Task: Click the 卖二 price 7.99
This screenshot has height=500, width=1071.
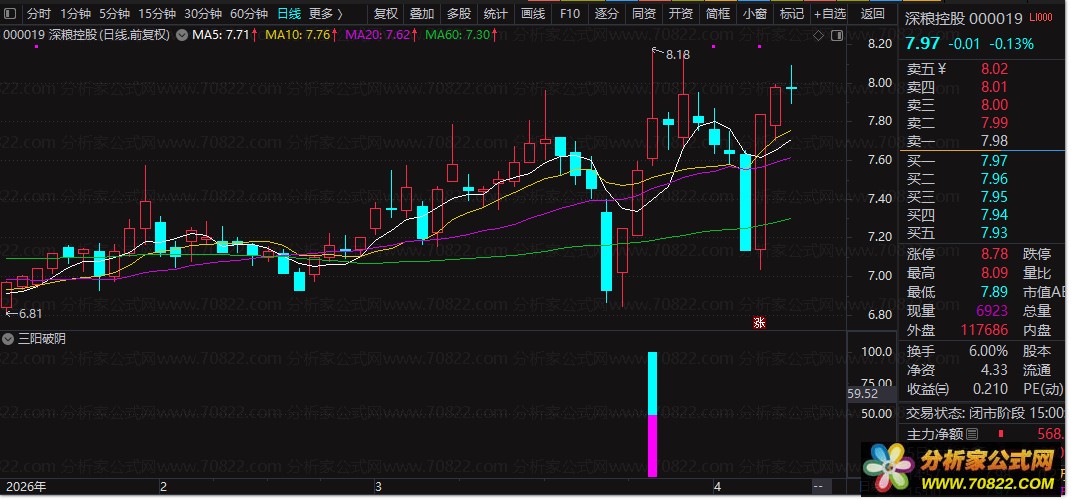Action: pos(994,123)
